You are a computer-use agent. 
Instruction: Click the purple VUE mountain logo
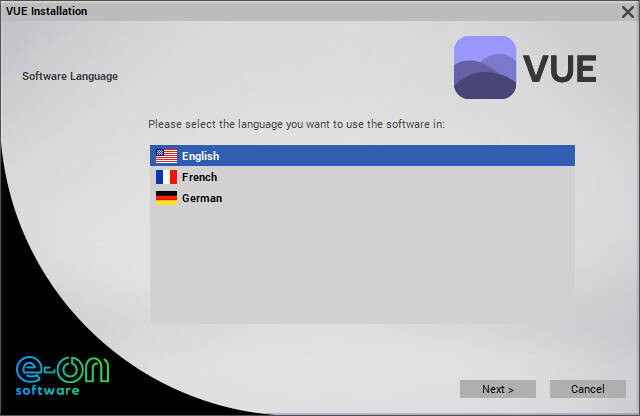[x=485, y=68]
